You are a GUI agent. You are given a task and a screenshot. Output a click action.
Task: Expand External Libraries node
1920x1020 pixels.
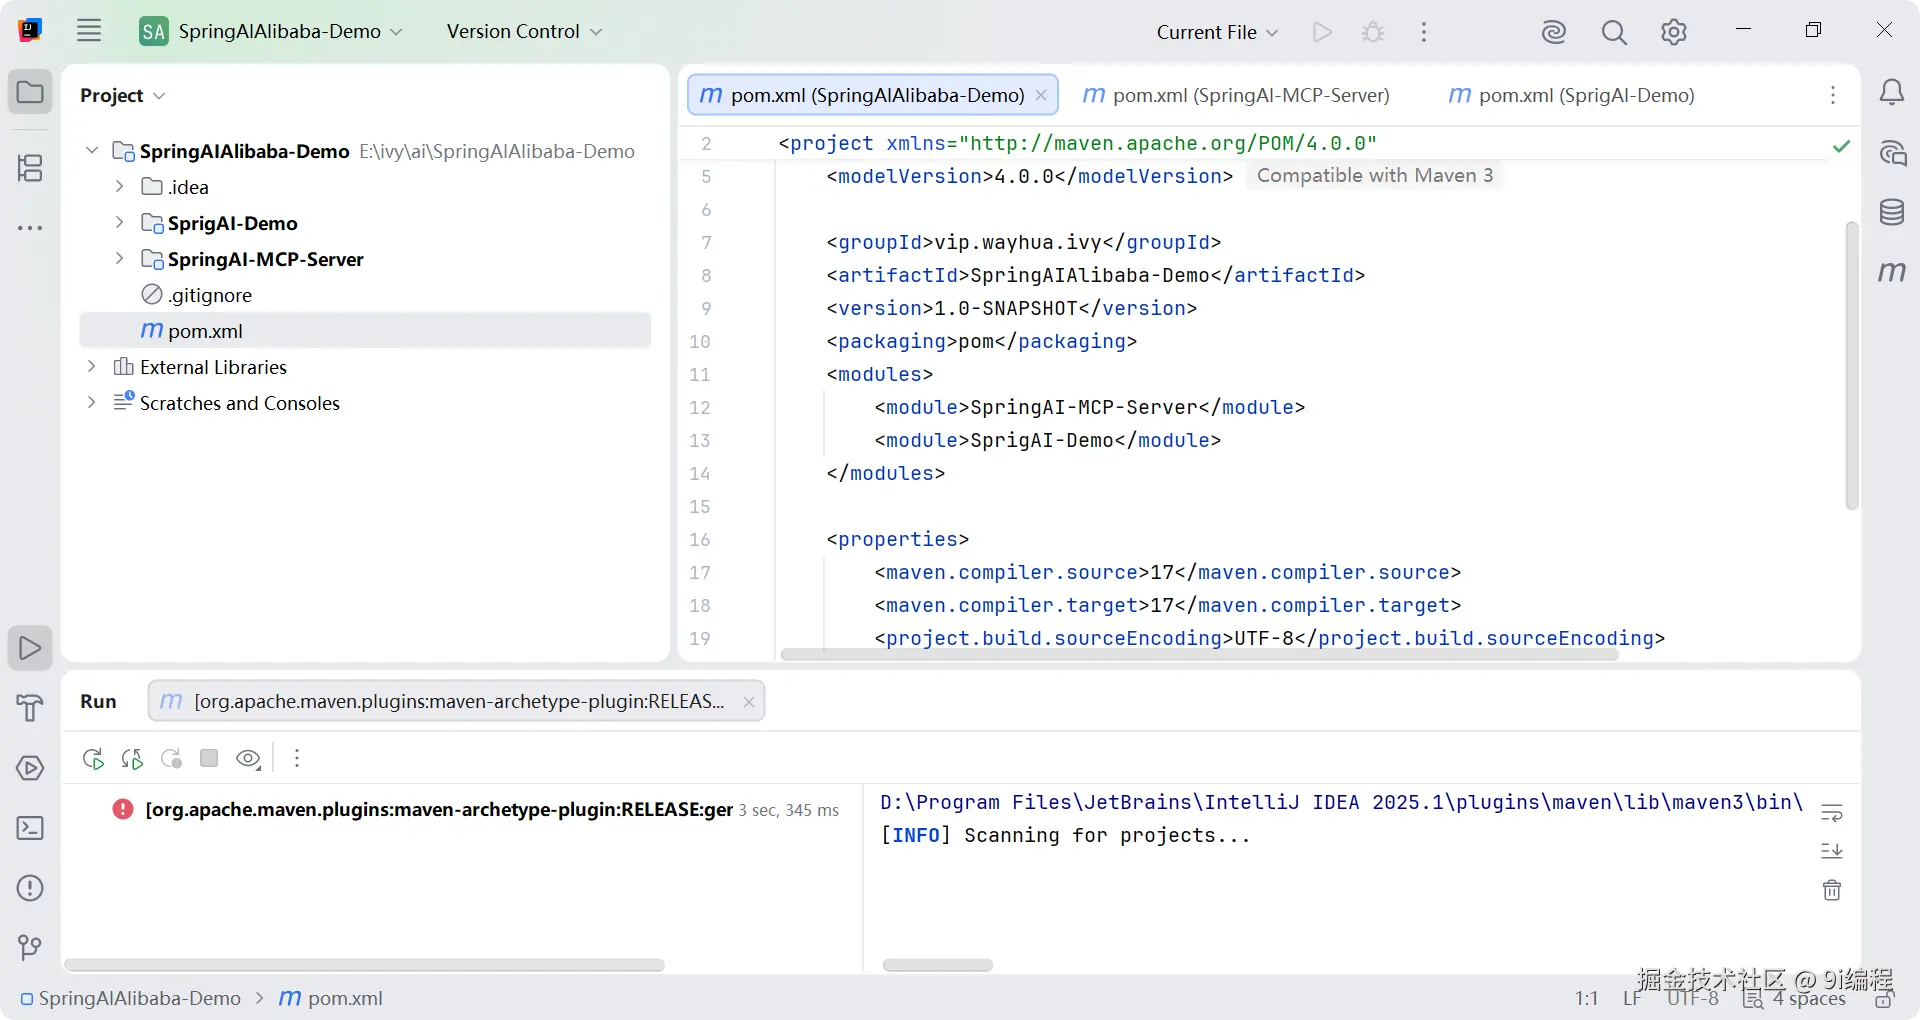[91, 366]
